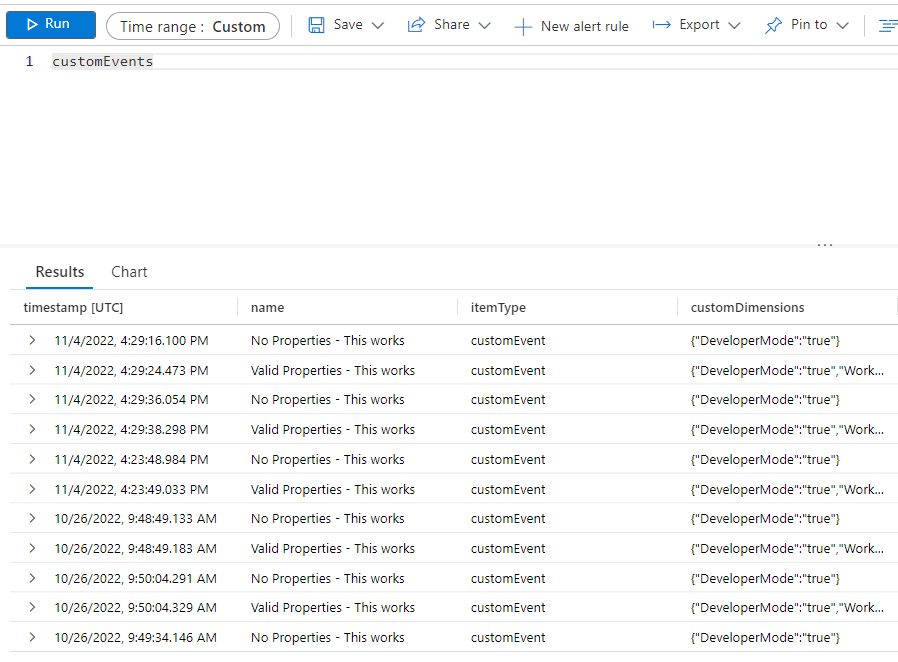The image size is (898, 662).
Task: Open the feedback icon at top right
Action: [888, 25]
